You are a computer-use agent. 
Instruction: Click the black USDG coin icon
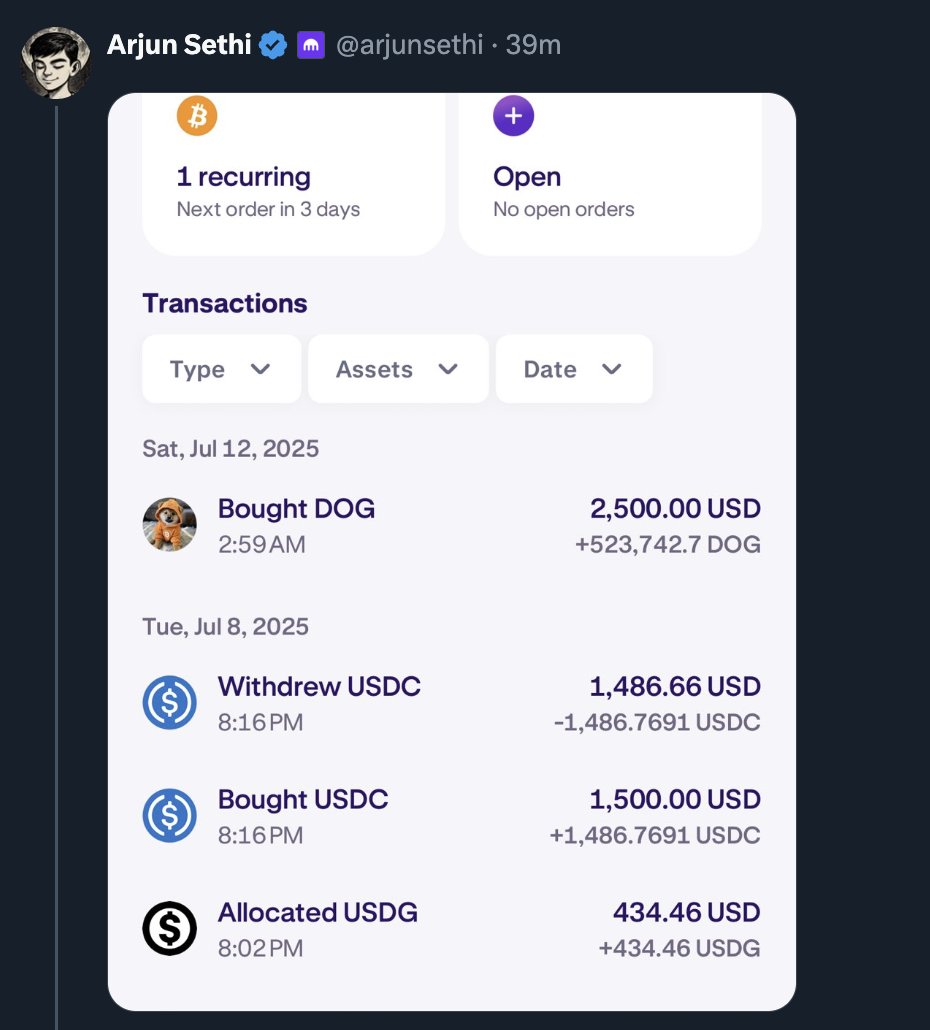(x=170, y=929)
